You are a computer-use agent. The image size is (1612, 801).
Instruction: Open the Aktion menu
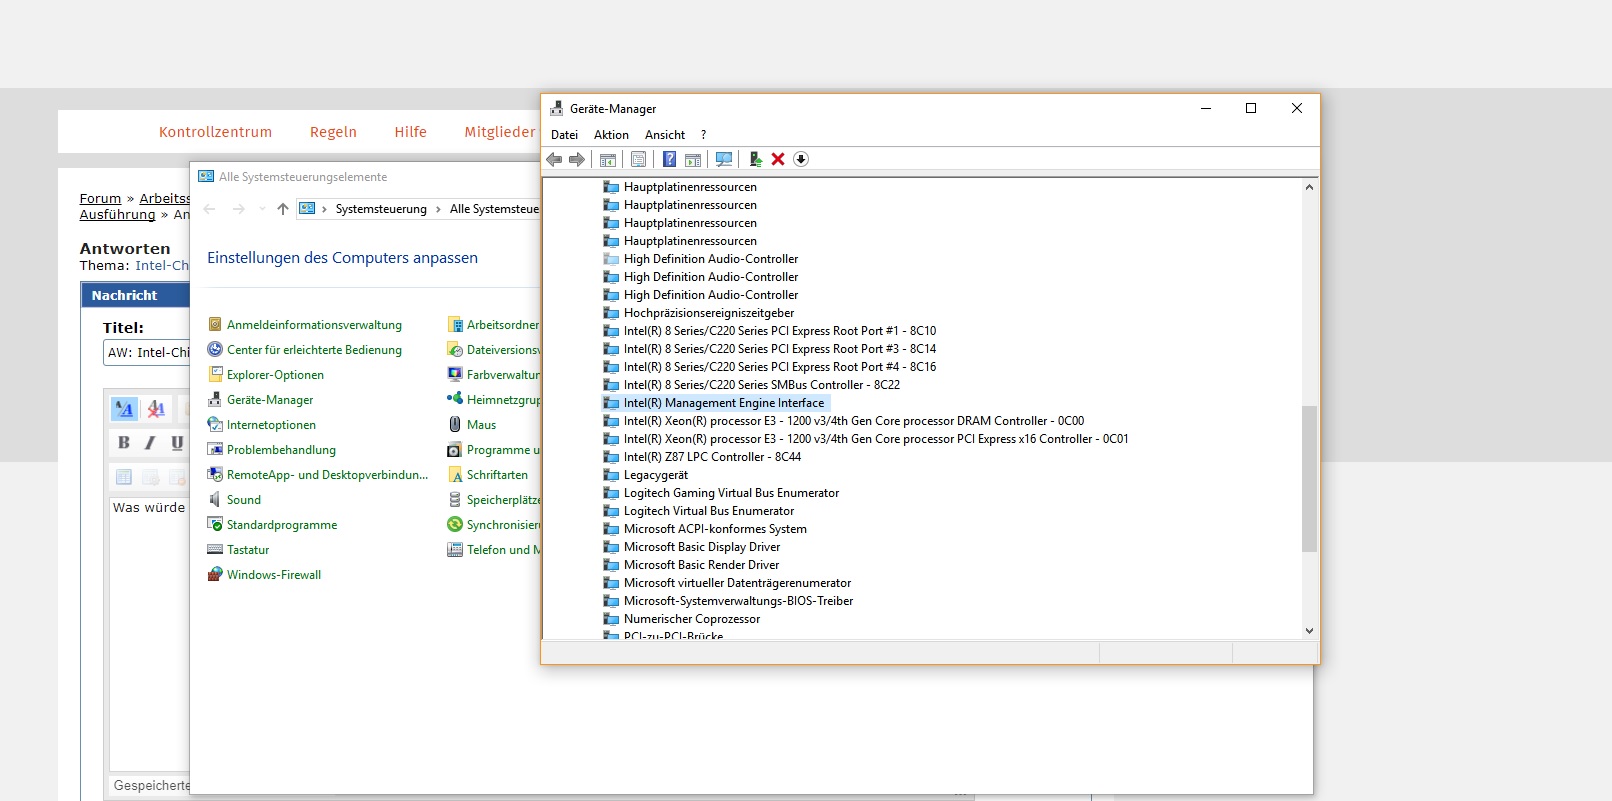(611, 135)
